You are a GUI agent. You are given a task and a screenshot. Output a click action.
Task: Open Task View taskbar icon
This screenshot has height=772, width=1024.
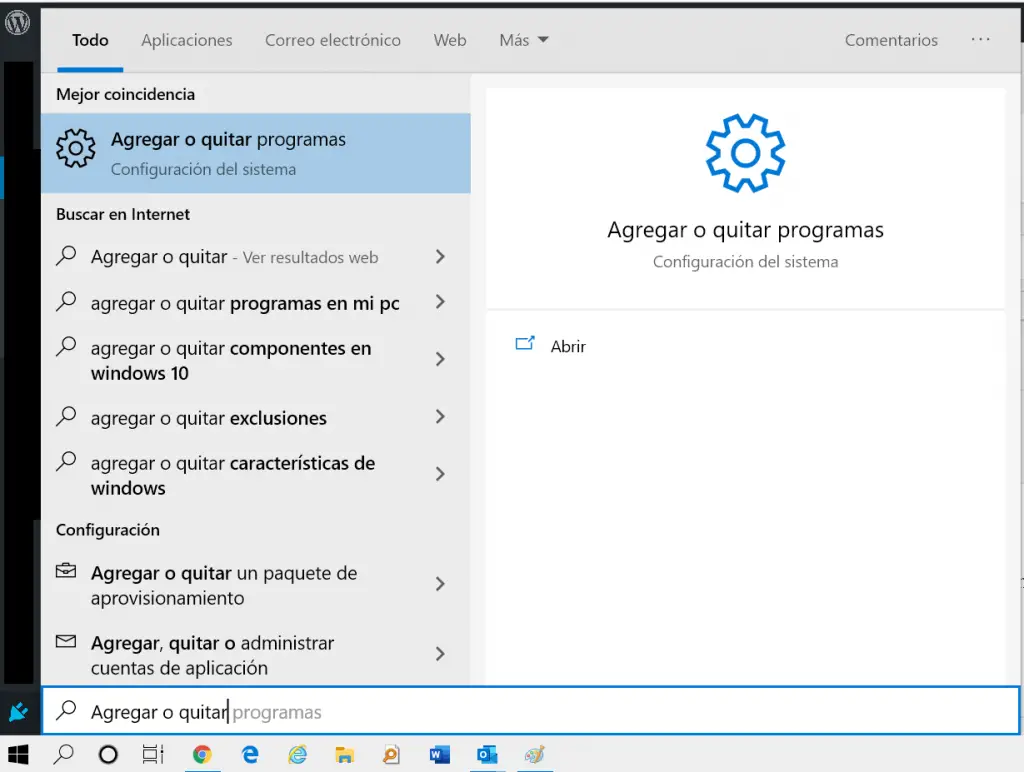(x=153, y=755)
